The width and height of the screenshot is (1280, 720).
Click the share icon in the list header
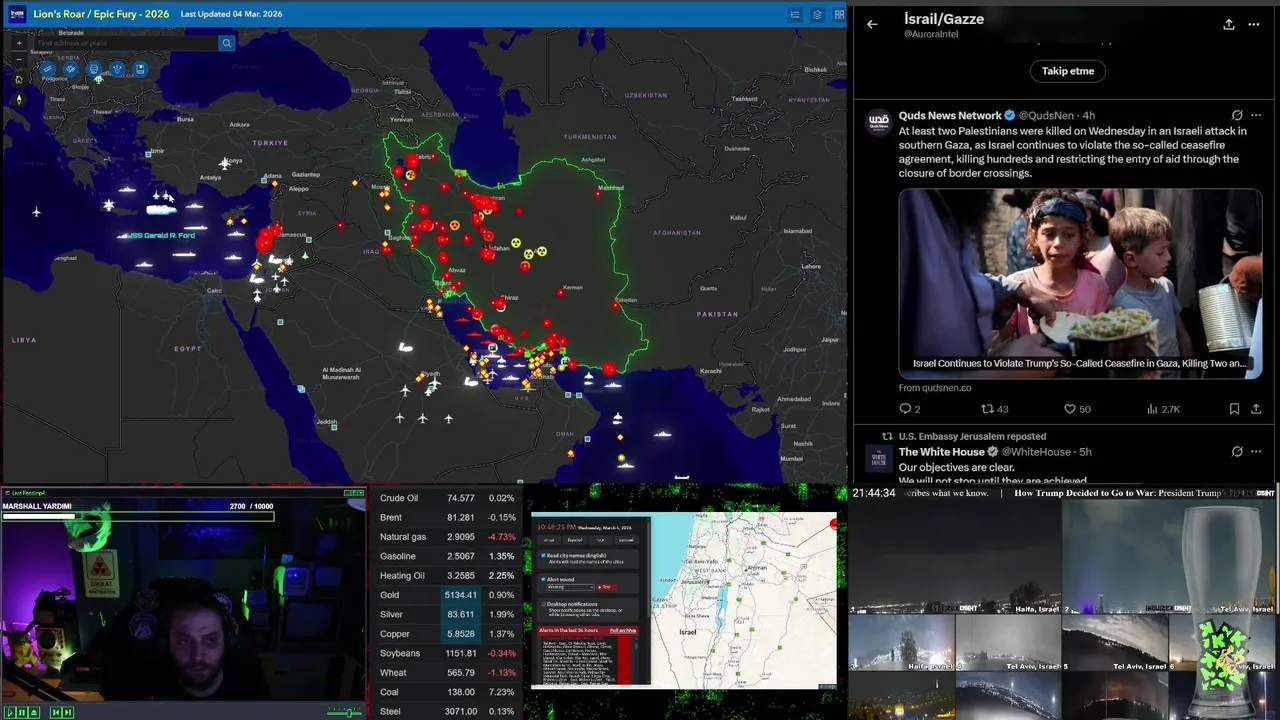coord(1229,24)
